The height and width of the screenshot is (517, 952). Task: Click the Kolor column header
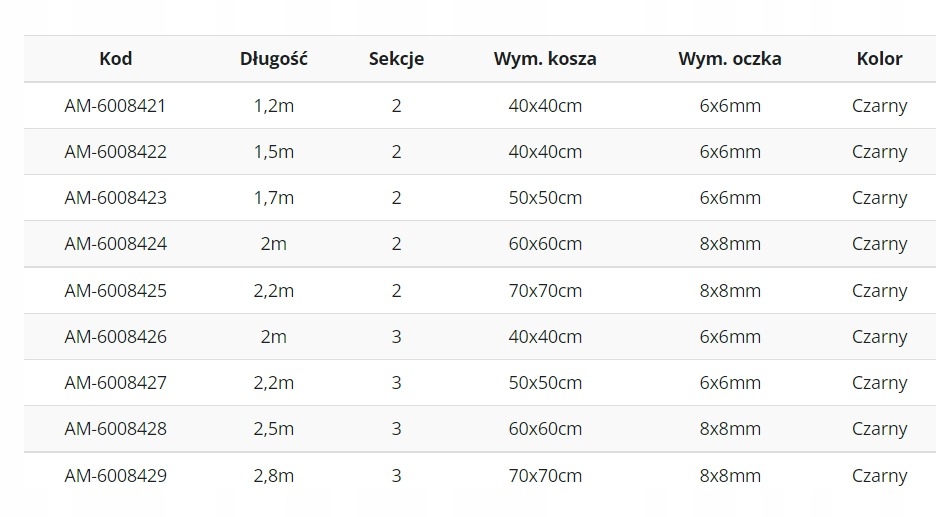point(879,59)
